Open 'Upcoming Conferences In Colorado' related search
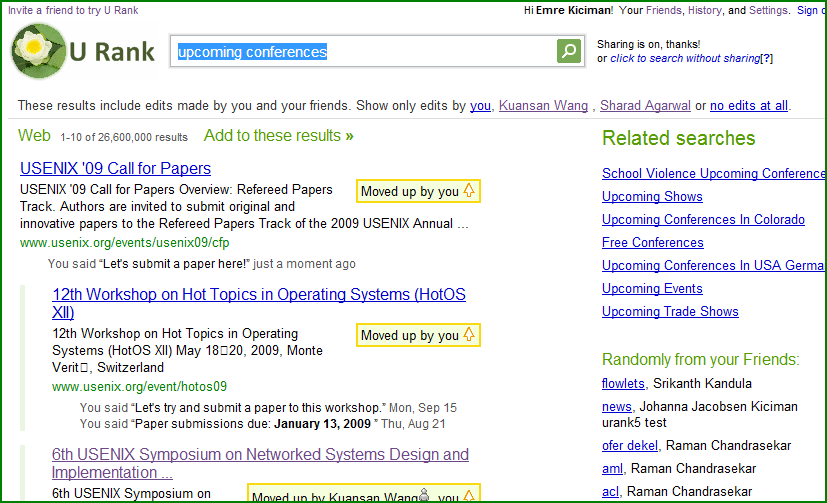Image resolution: width=827 pixels, height=503 pixels. [x=704, y=219]
